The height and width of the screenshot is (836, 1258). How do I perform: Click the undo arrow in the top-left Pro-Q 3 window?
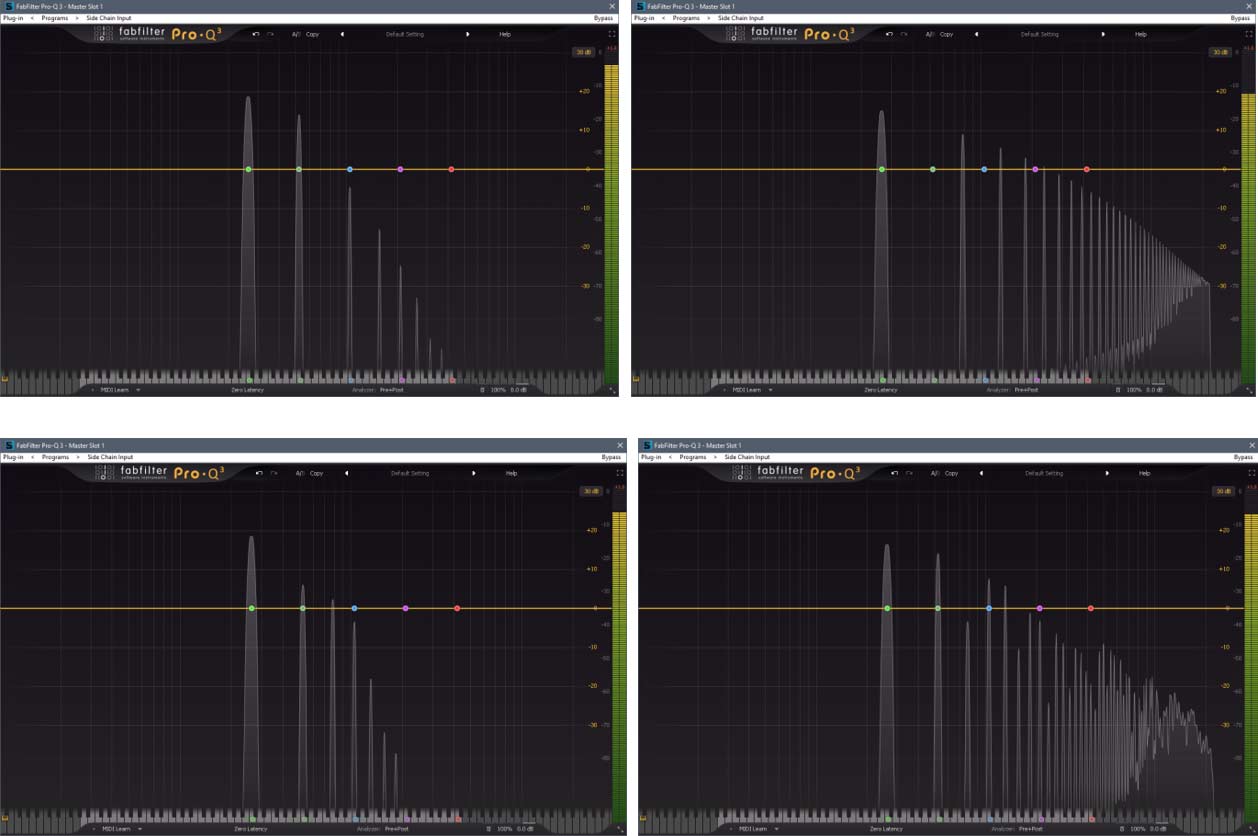click(x=256, y=34)
